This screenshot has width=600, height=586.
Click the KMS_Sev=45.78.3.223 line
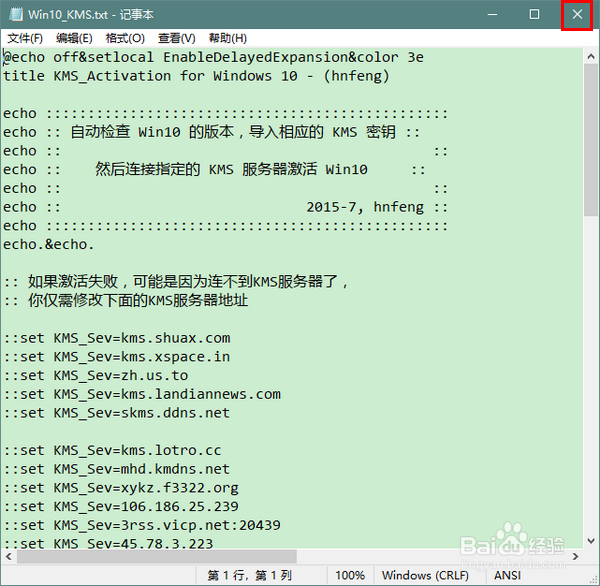click(108, 543)
